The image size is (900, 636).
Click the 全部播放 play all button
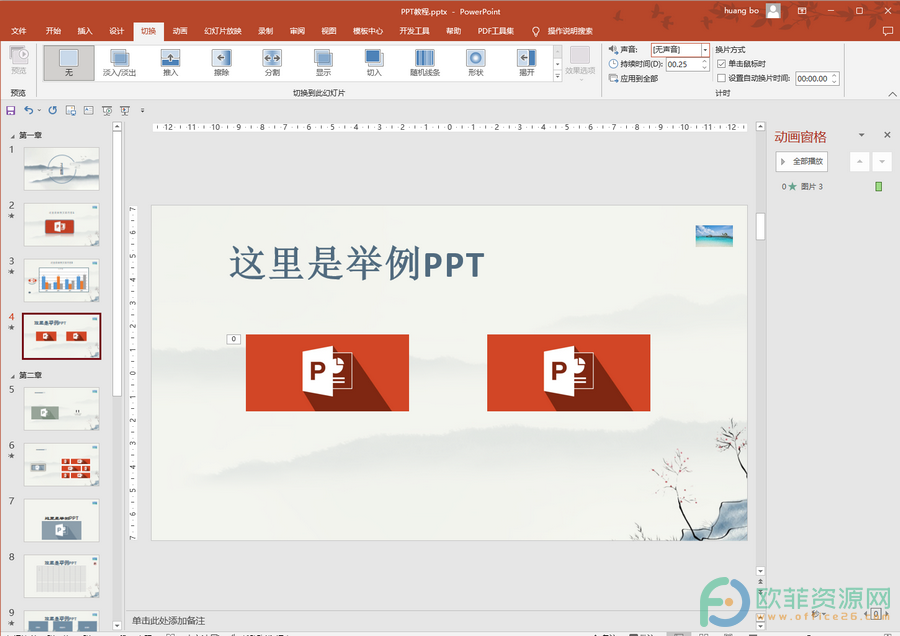pos(801,162)
